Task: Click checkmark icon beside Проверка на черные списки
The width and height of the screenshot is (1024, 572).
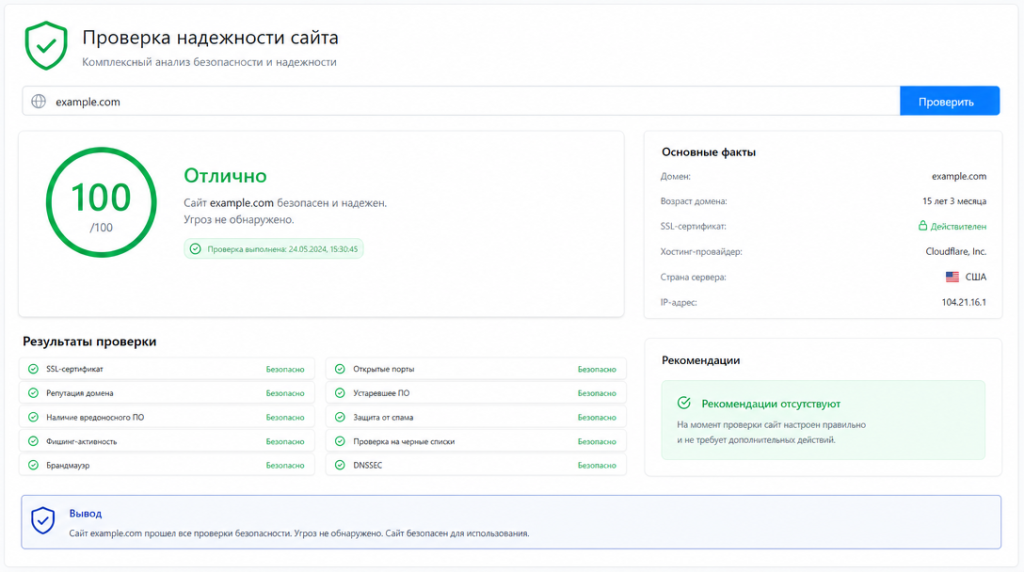Action: [340, 441]
